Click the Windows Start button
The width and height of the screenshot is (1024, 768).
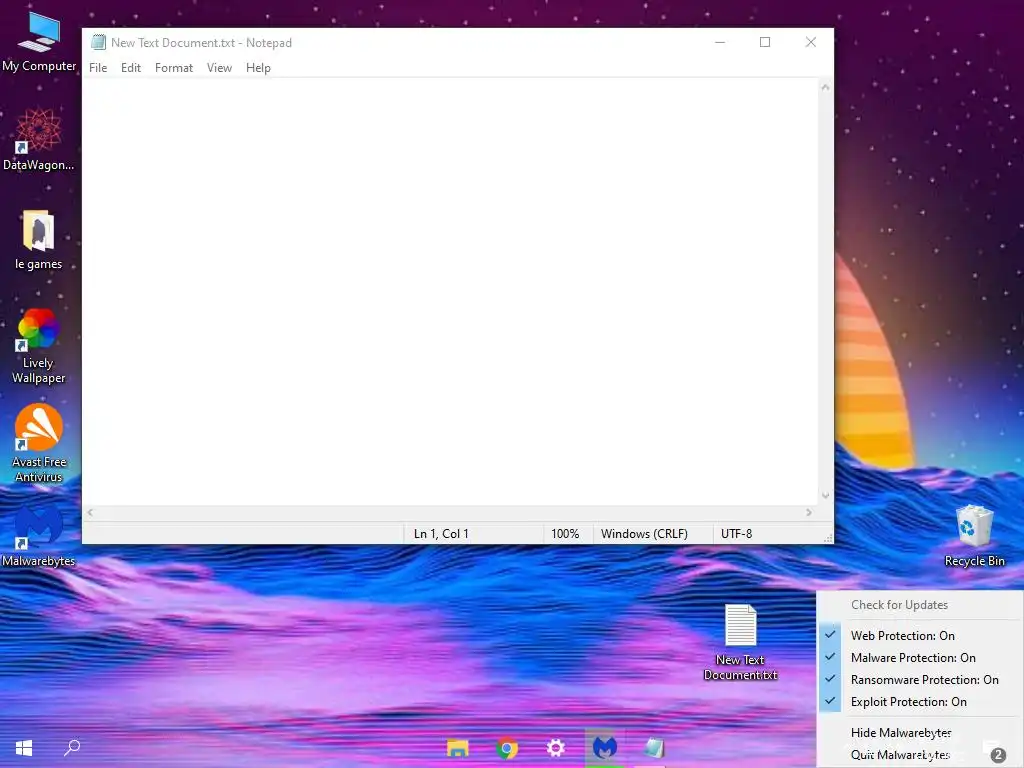click(x=24, y=748)
